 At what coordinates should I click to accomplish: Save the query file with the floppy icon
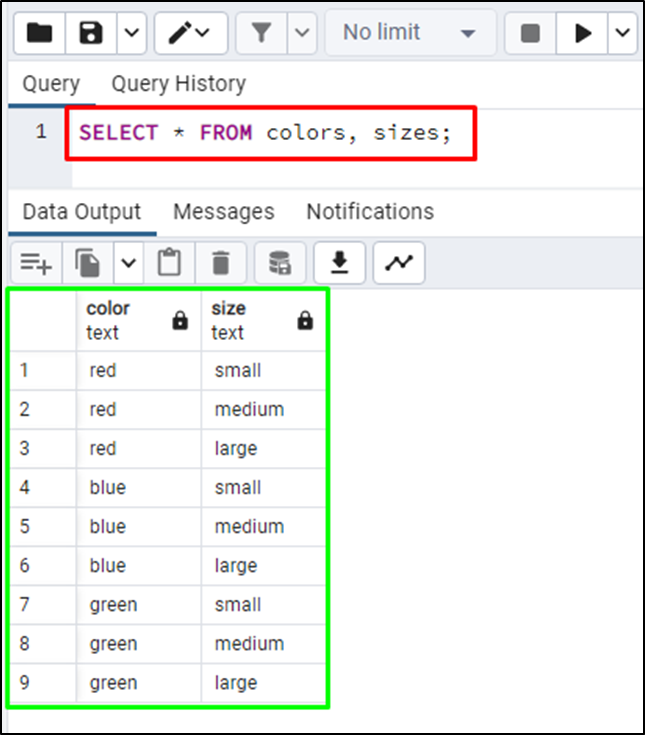click(x=91, y=33)
